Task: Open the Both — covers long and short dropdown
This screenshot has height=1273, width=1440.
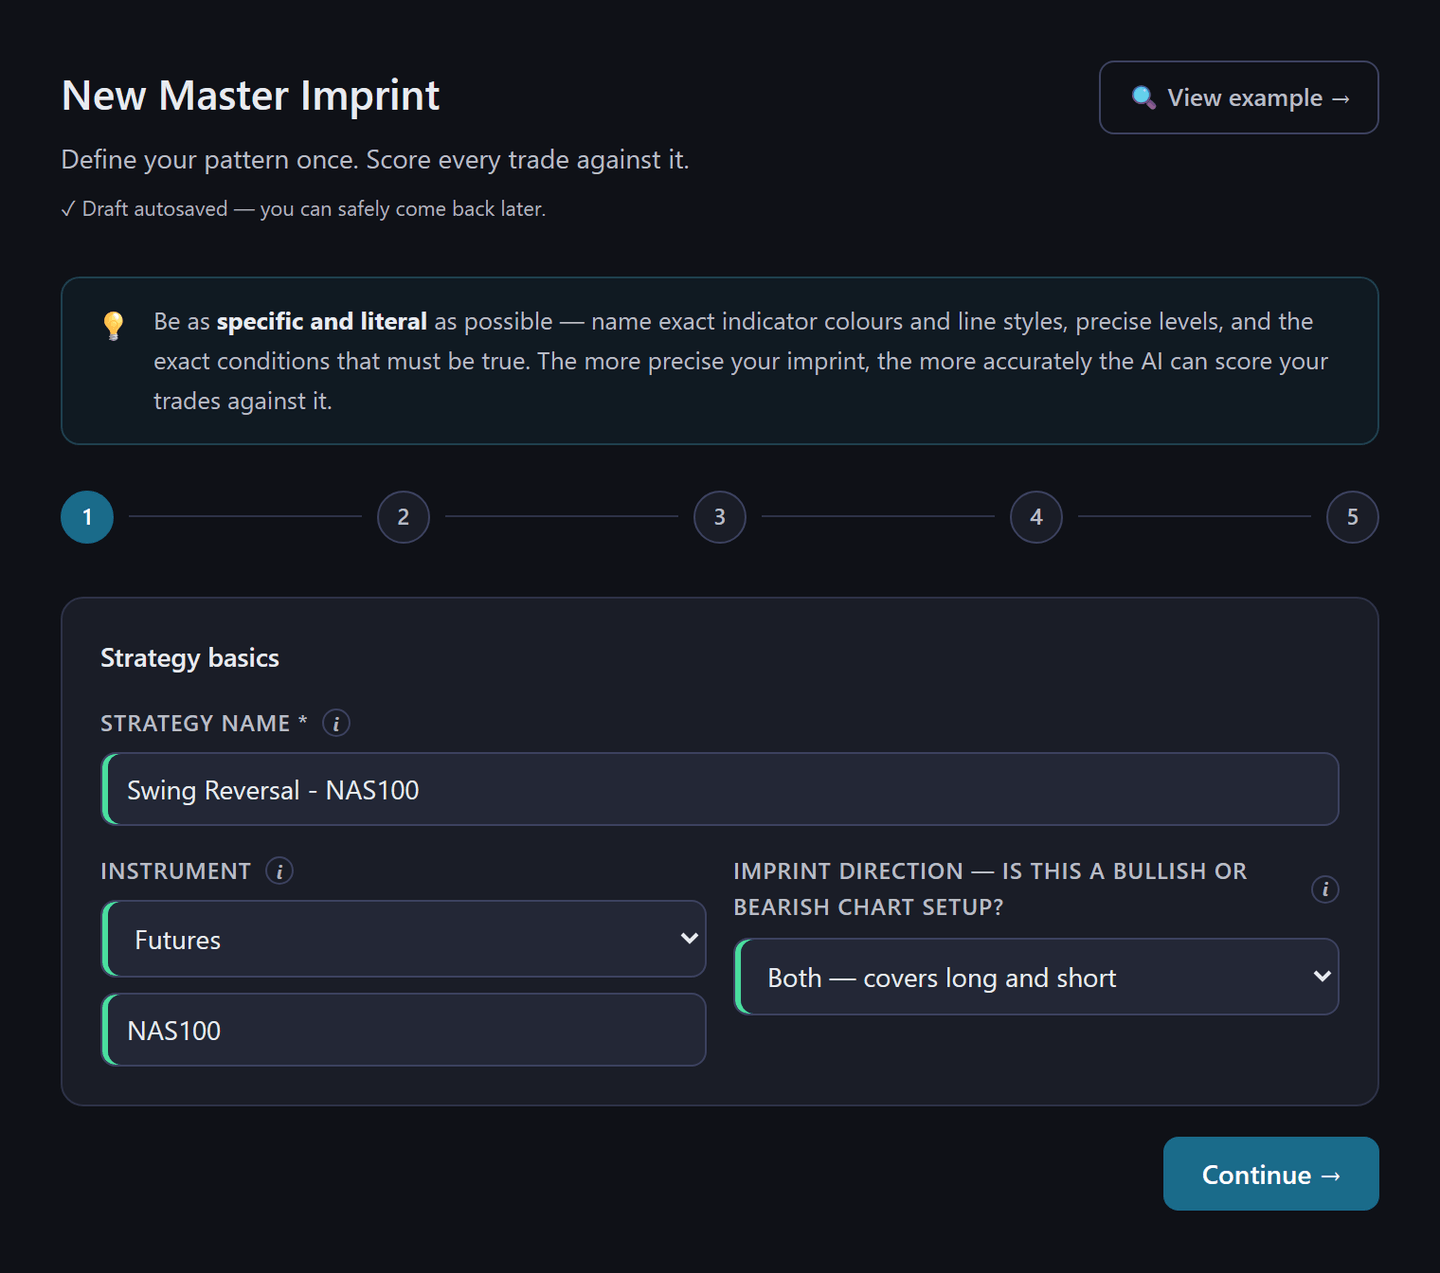Action: coord(1036,977)
